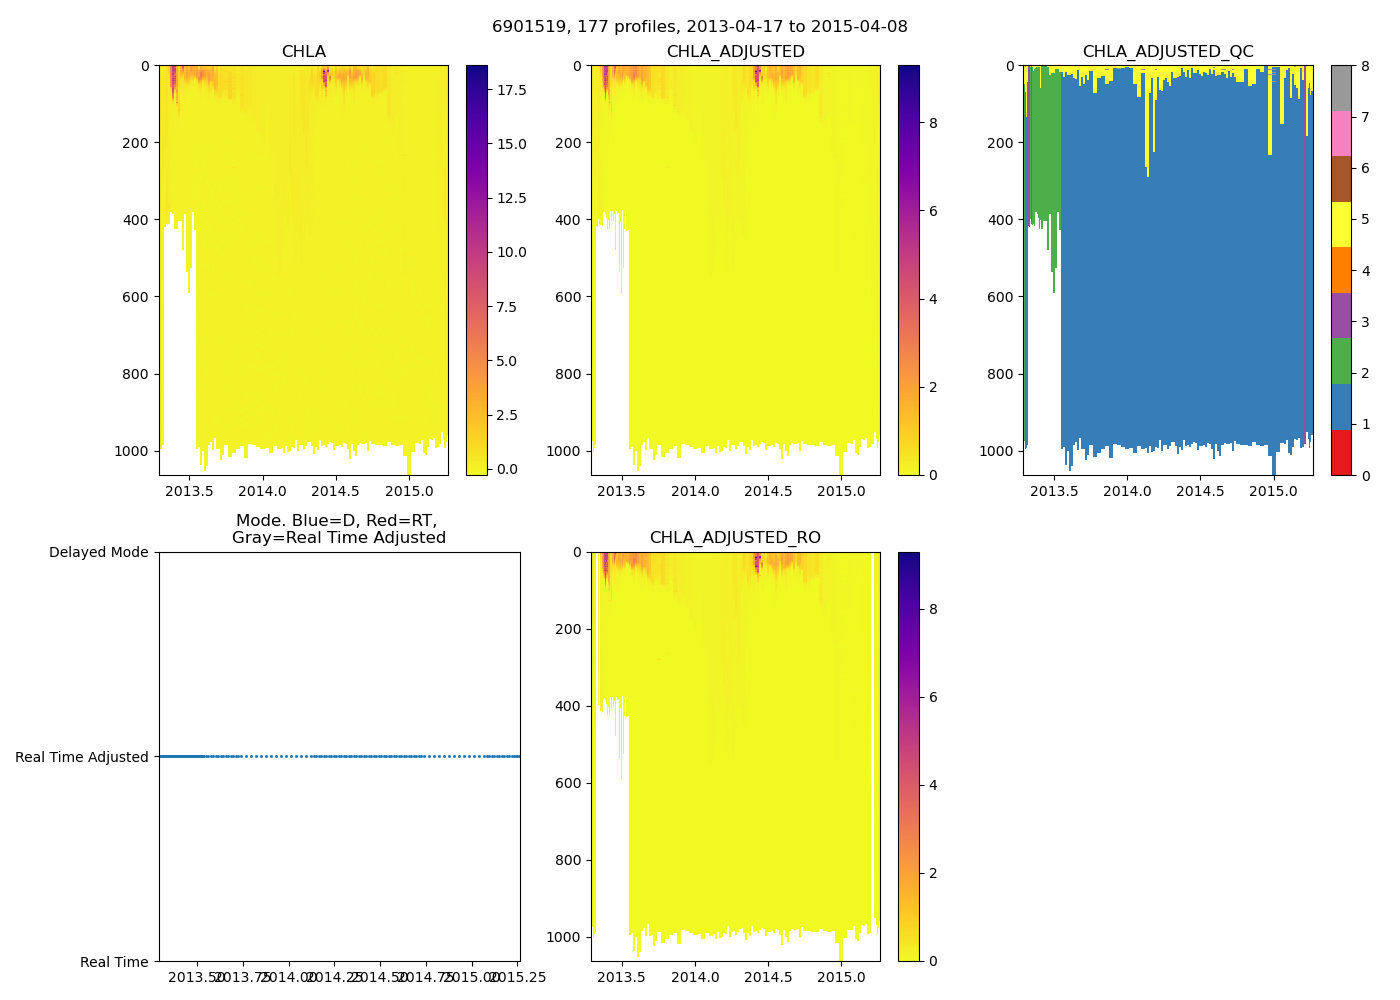Select the CHLA_ADJUSTED_RO plot title
Screen dimensions: 1400x1000
coord(735,538)
